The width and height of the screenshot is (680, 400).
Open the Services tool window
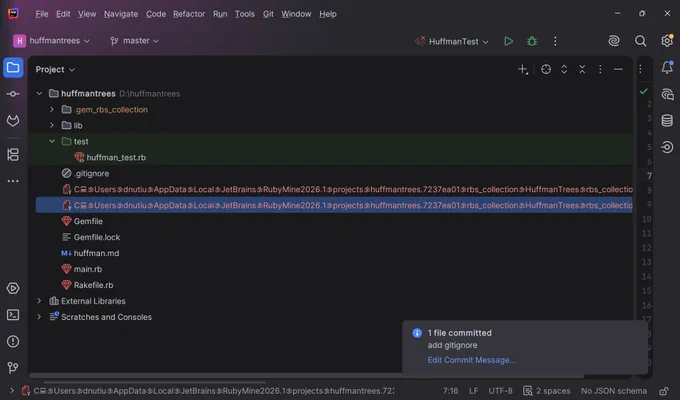(x=13, y=289)
